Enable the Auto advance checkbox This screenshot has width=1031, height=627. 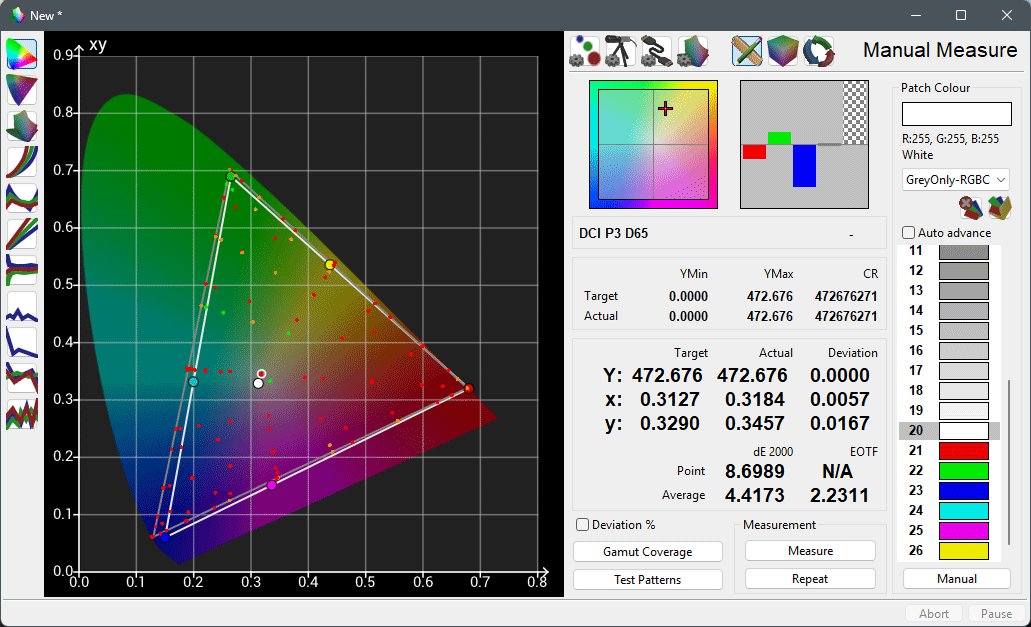pyautogui.click(x=909, y=232)
